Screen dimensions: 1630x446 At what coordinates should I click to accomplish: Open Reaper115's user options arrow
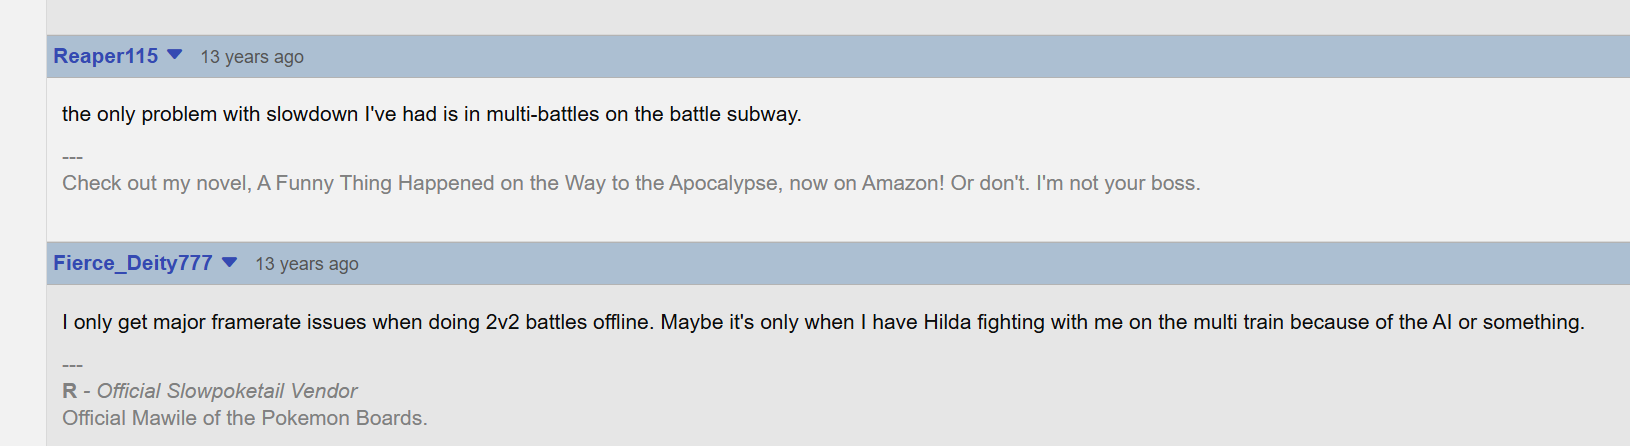click(x=175, y=55)
